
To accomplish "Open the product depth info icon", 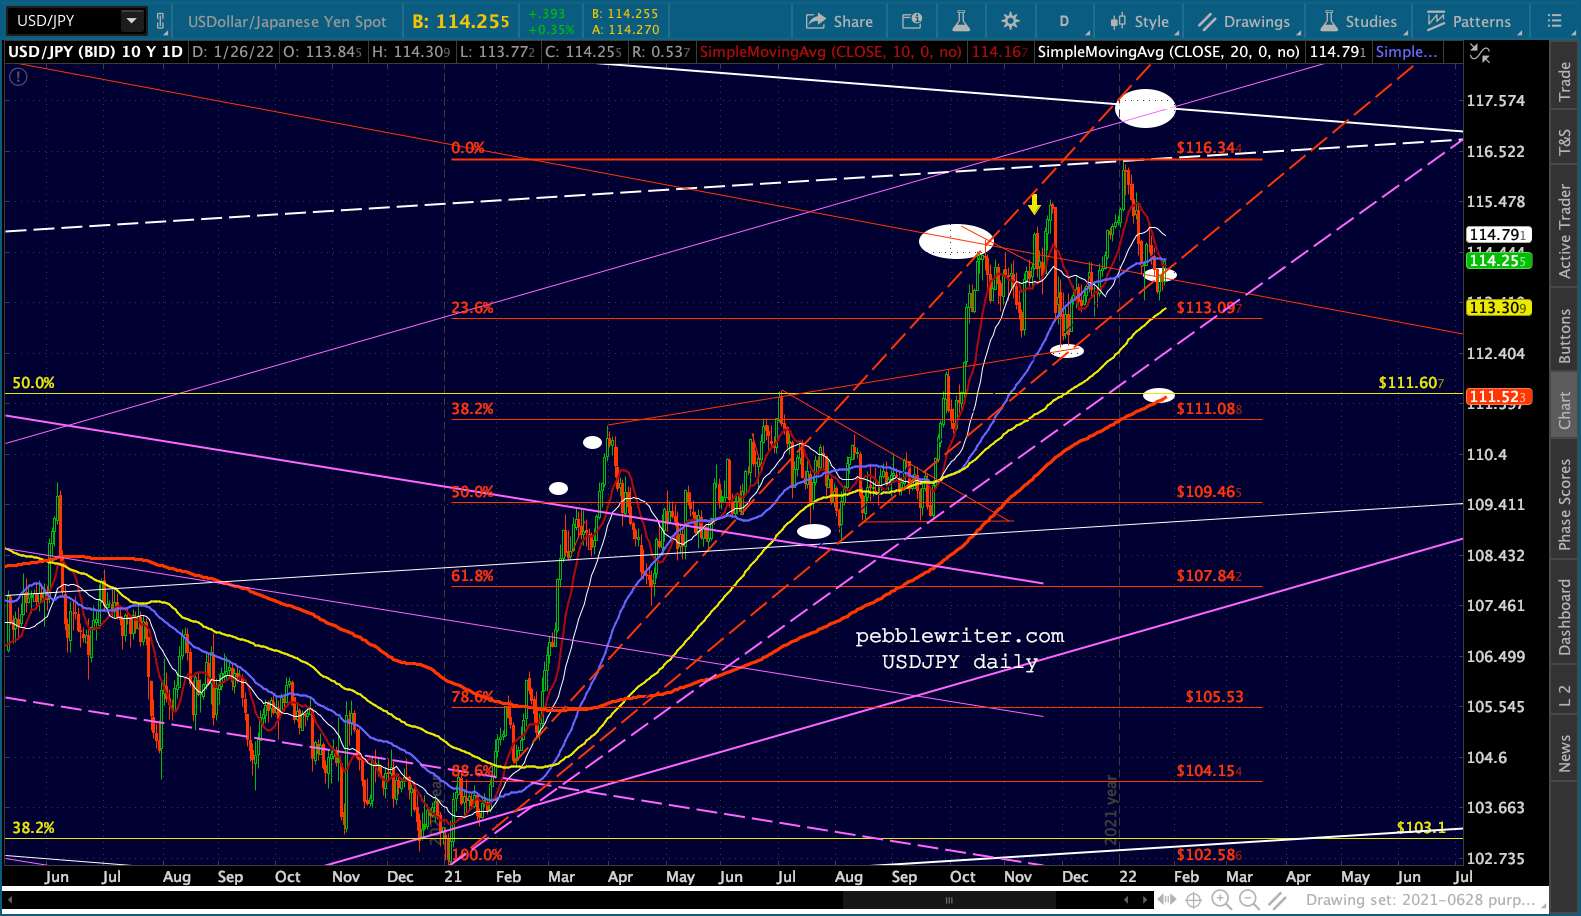I will point(911,21).
